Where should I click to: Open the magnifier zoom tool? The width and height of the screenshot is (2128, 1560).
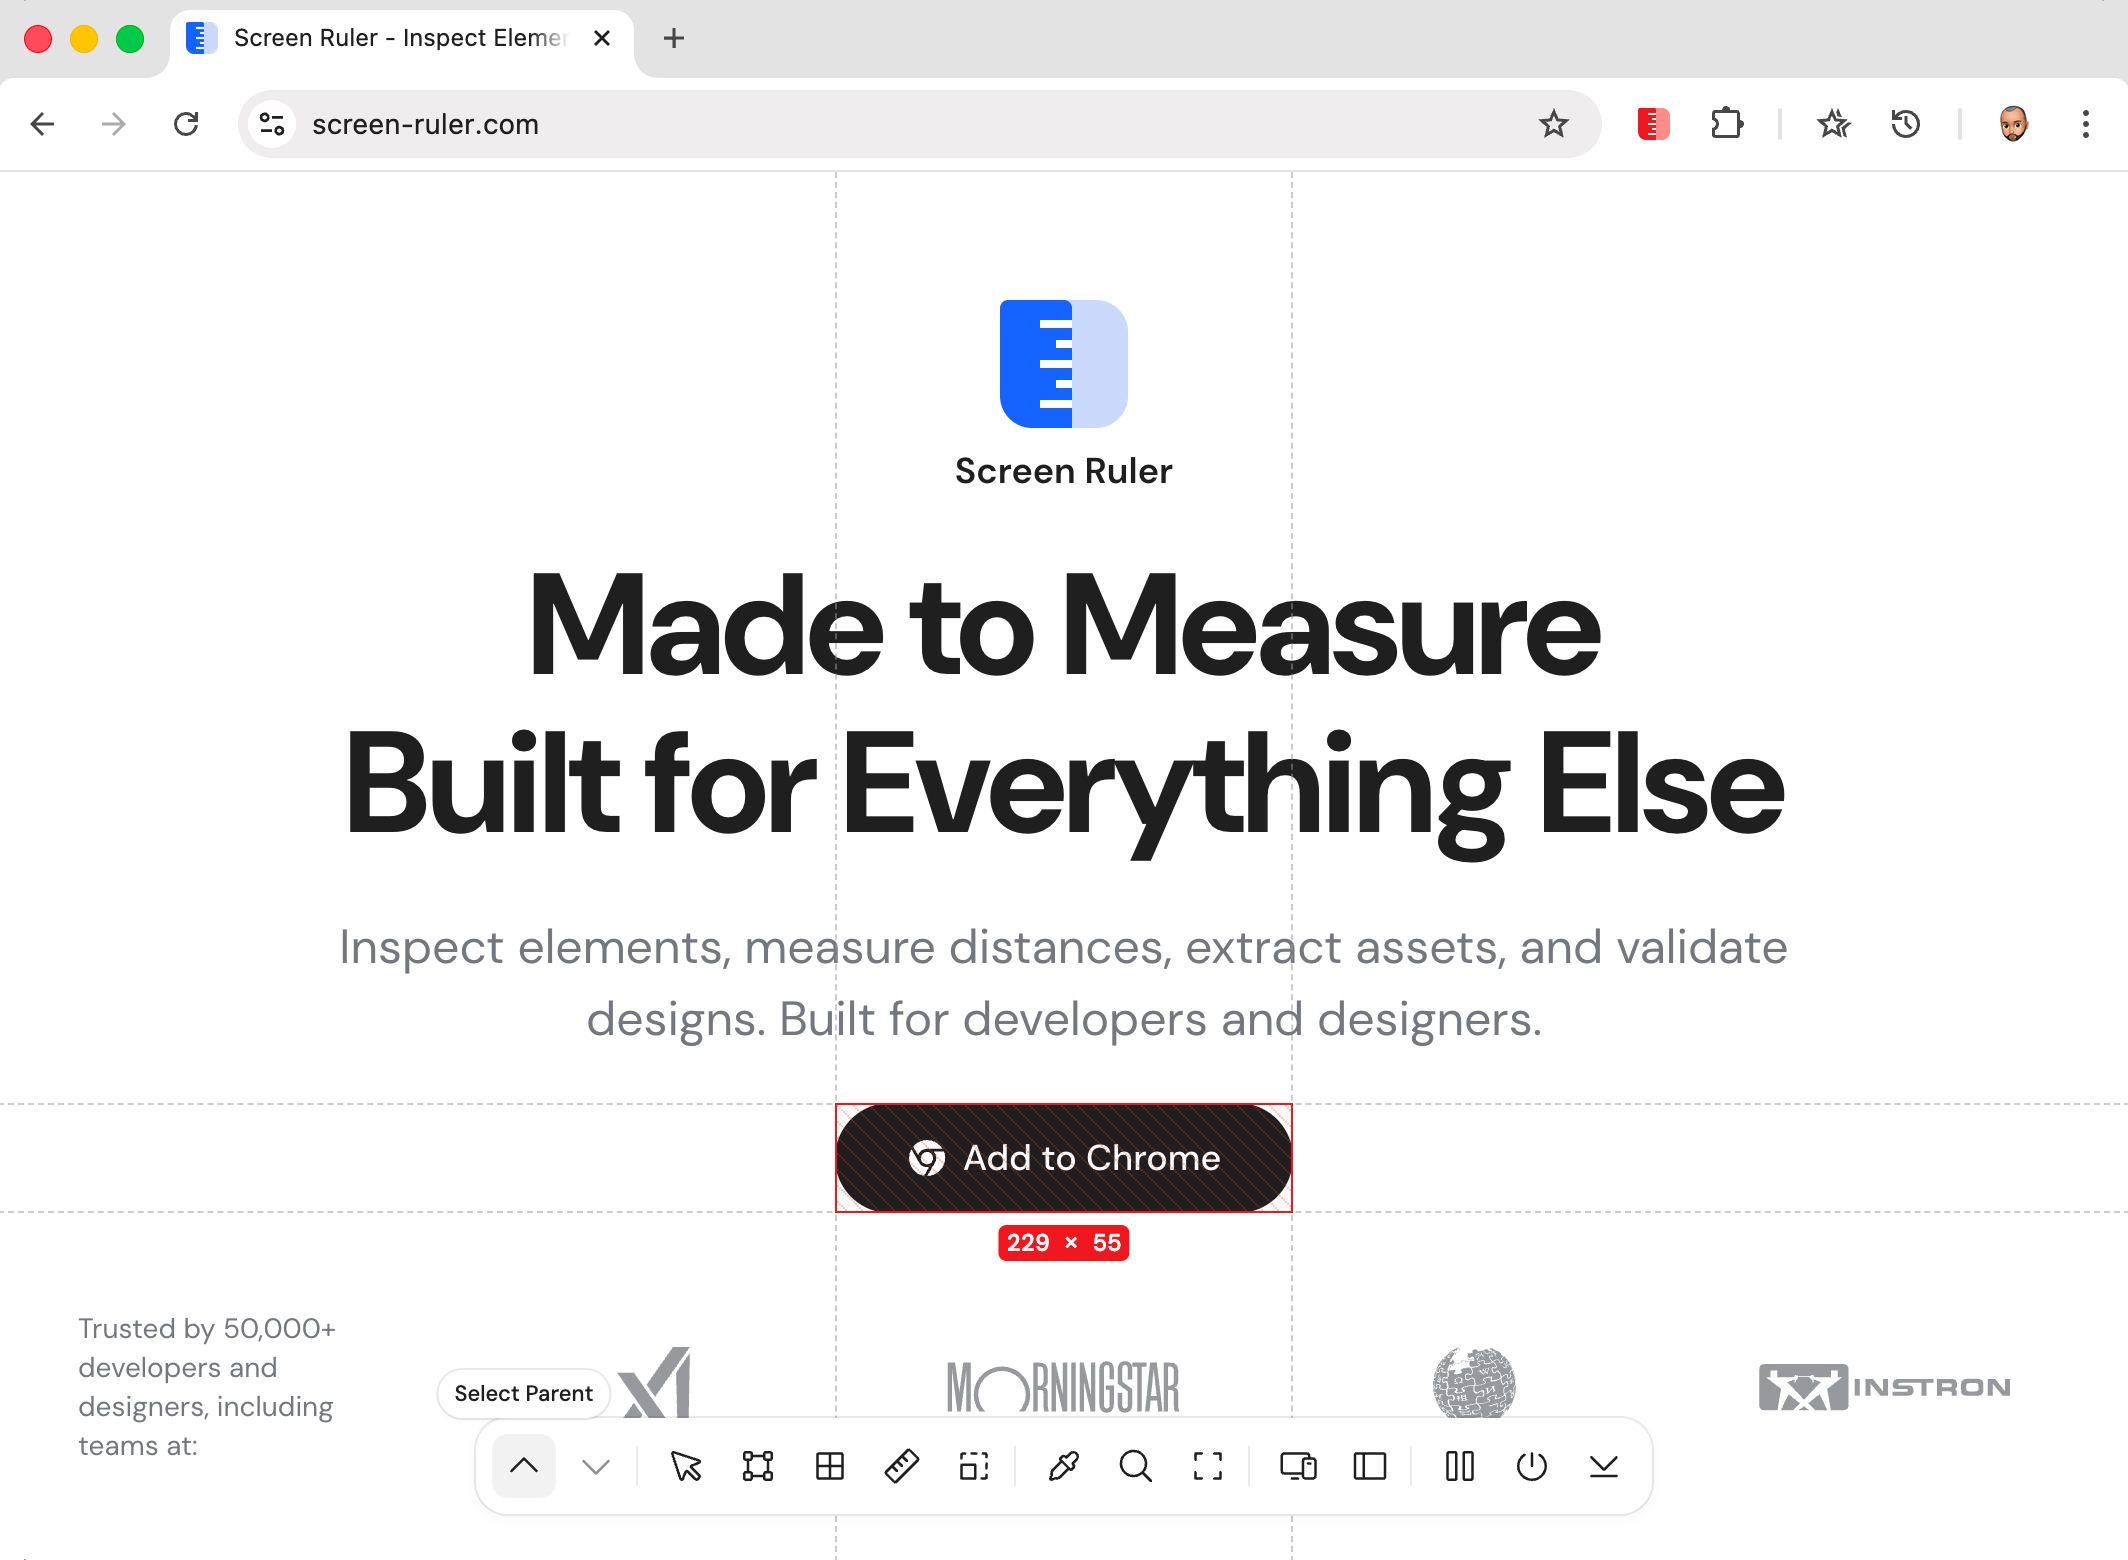pyautogui.click(x=1136, y=1466)
